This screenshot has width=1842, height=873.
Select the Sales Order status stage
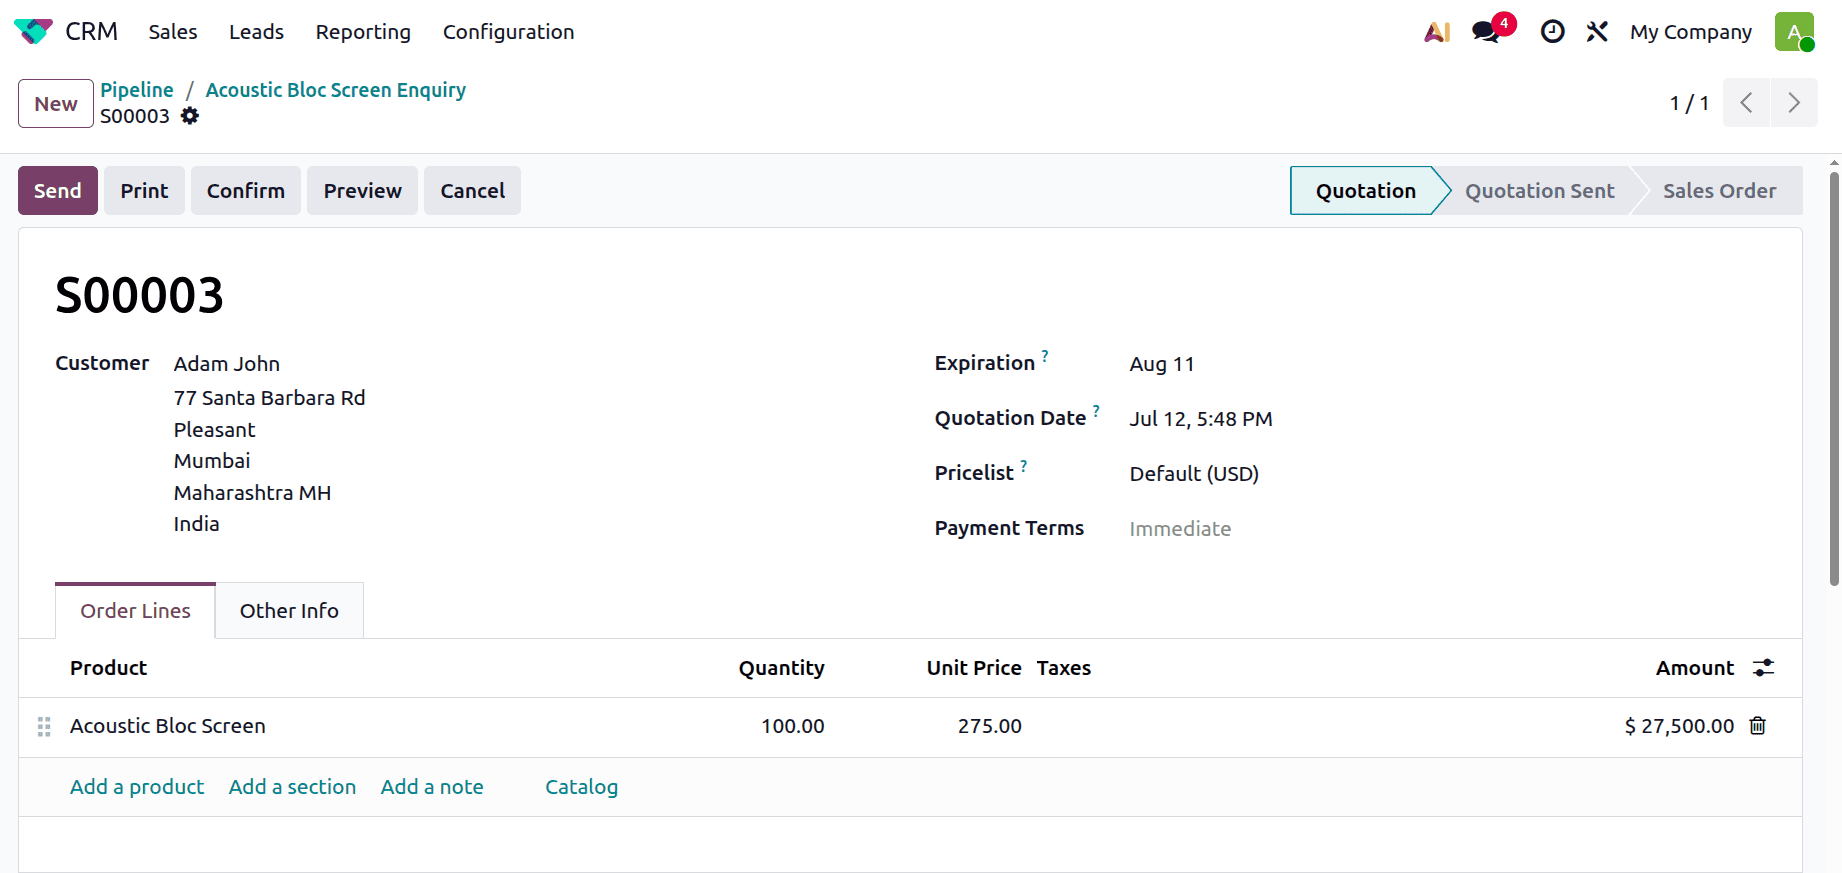pos(1719,191)
